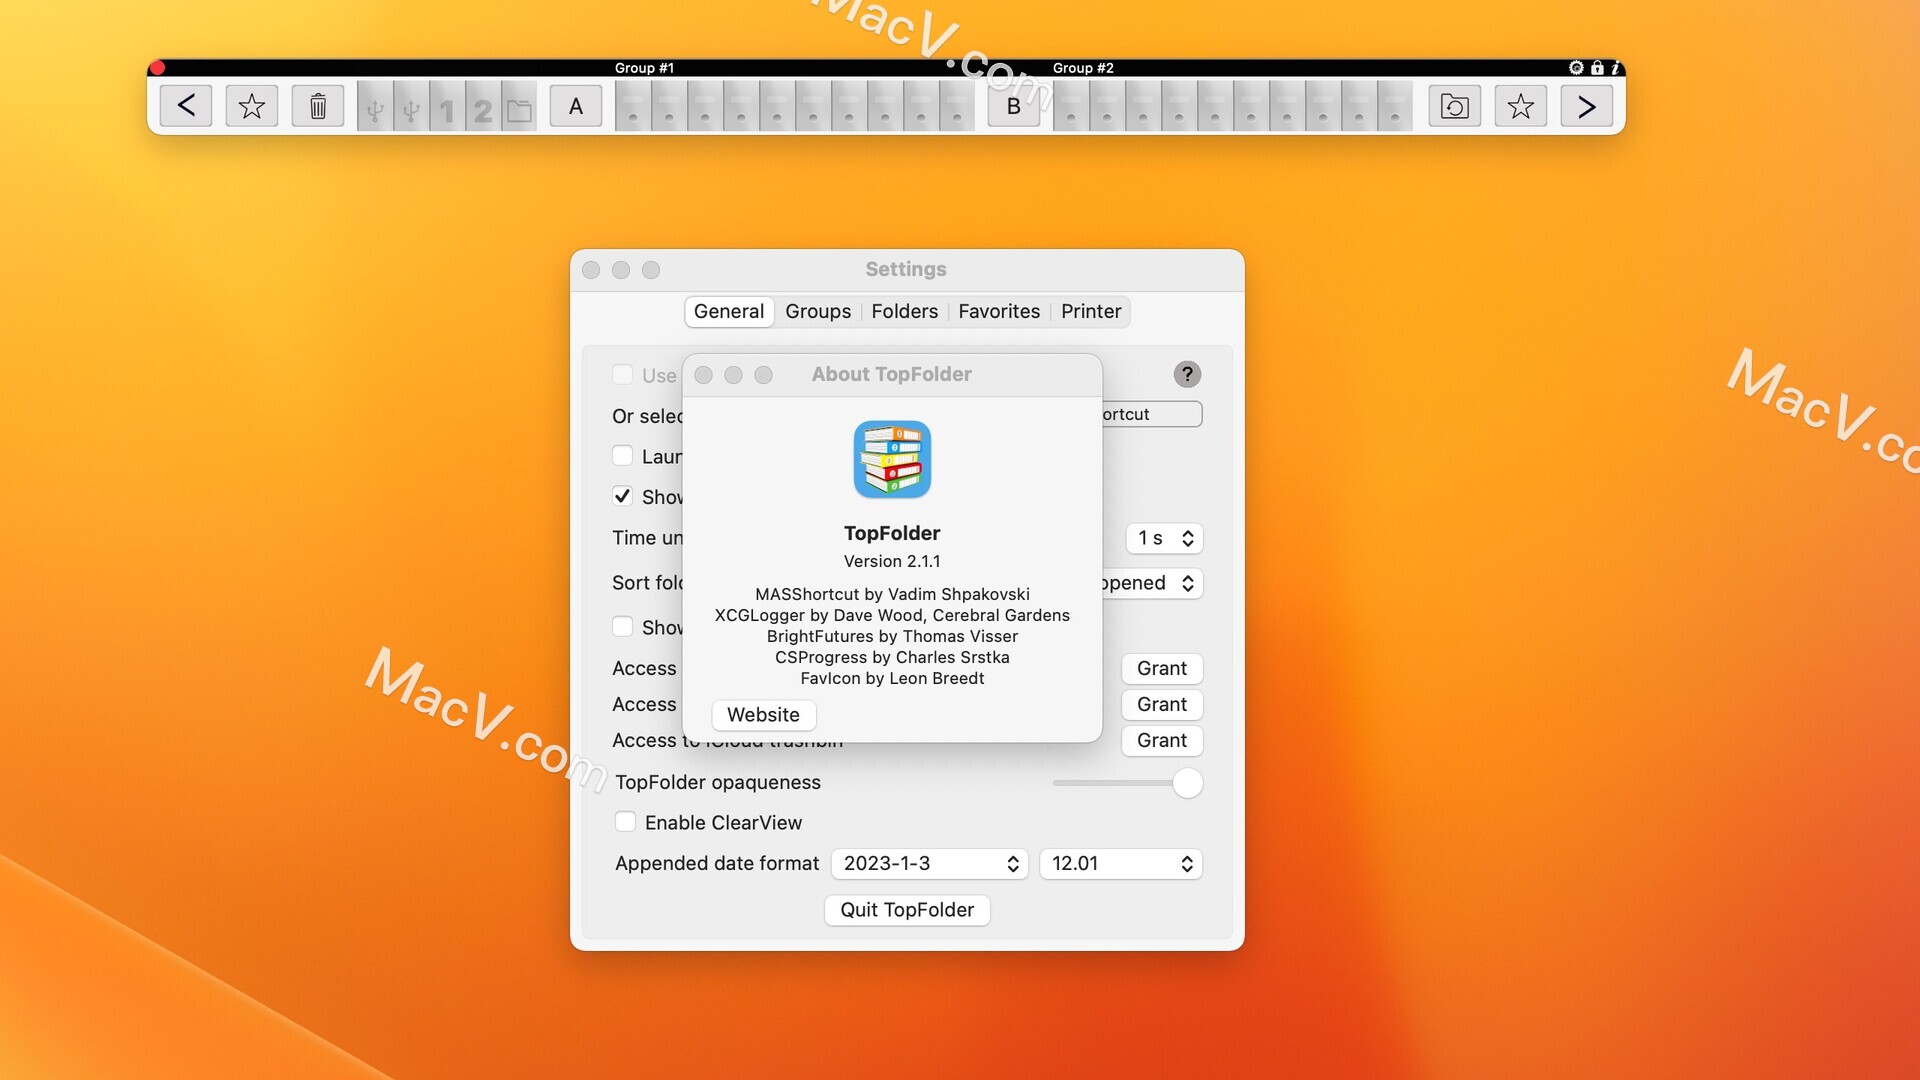1920x1080 pixels.
Task: Click the slot numbered 2
Action: point(483,108)
